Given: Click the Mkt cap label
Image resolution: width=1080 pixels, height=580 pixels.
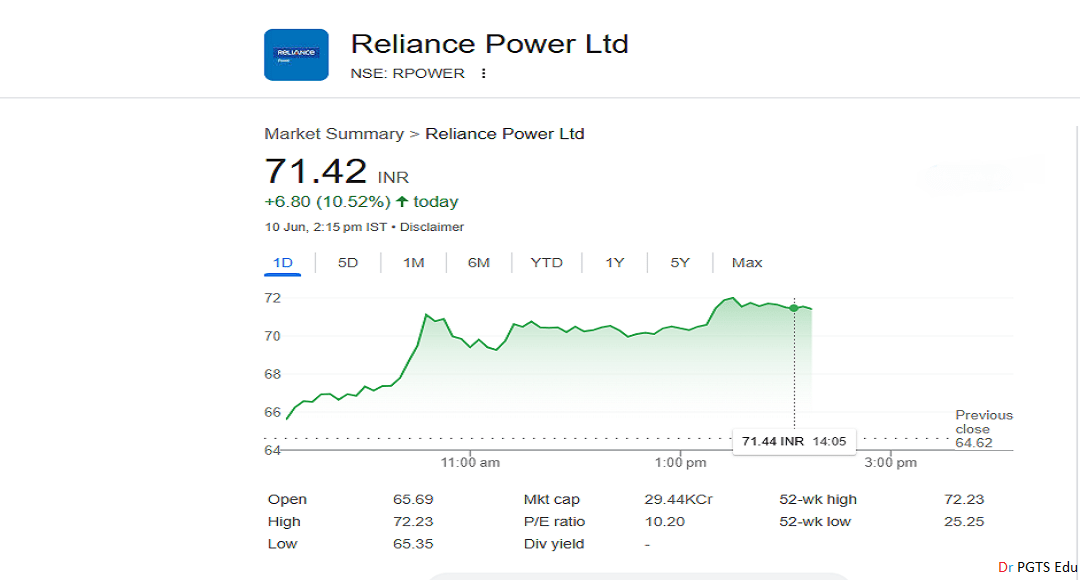Looking at the screenshot, I should (x=552, y=499).
